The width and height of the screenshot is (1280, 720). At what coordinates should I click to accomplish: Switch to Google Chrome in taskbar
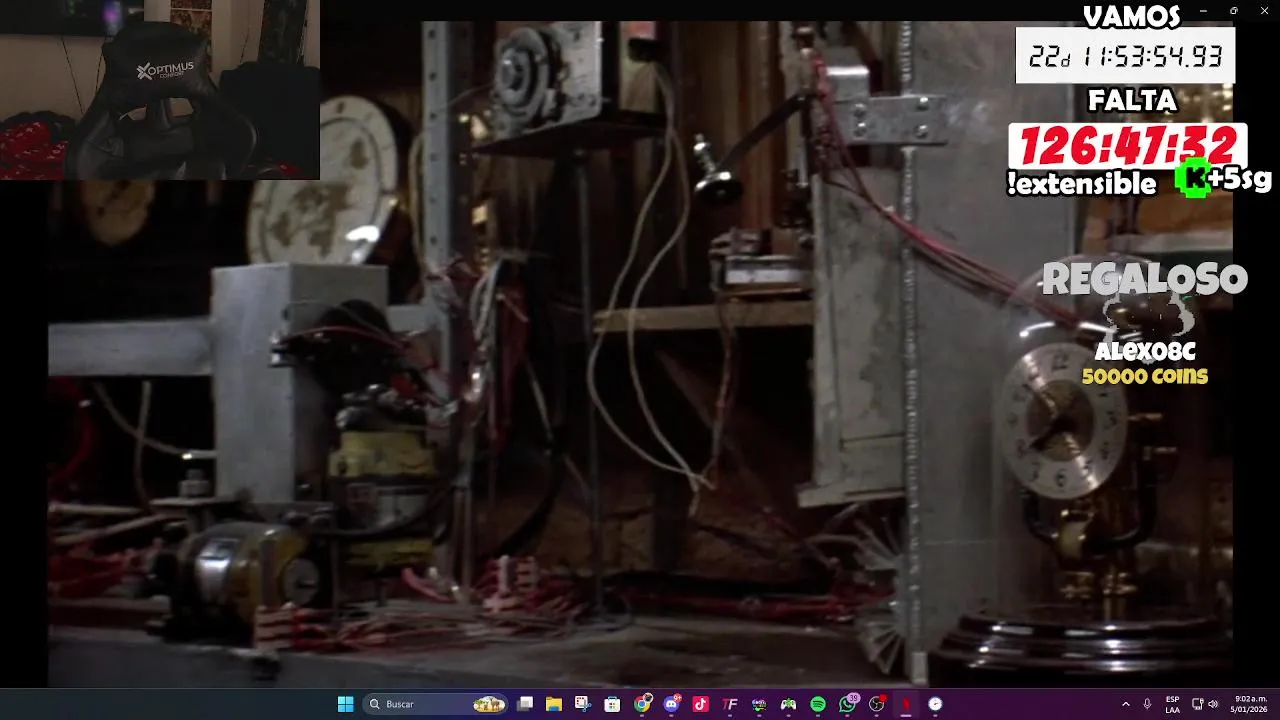(x=642, y=704)
